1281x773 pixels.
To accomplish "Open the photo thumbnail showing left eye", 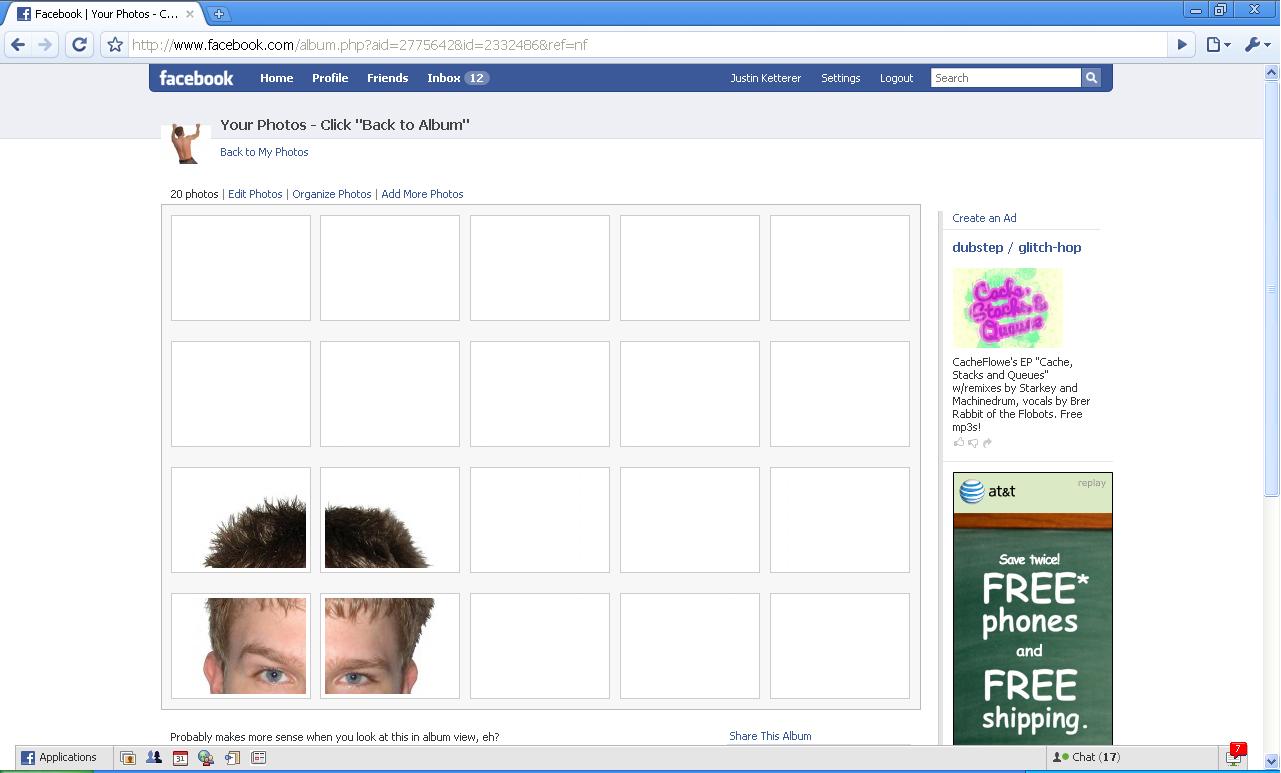I will (x=241, y=646).
